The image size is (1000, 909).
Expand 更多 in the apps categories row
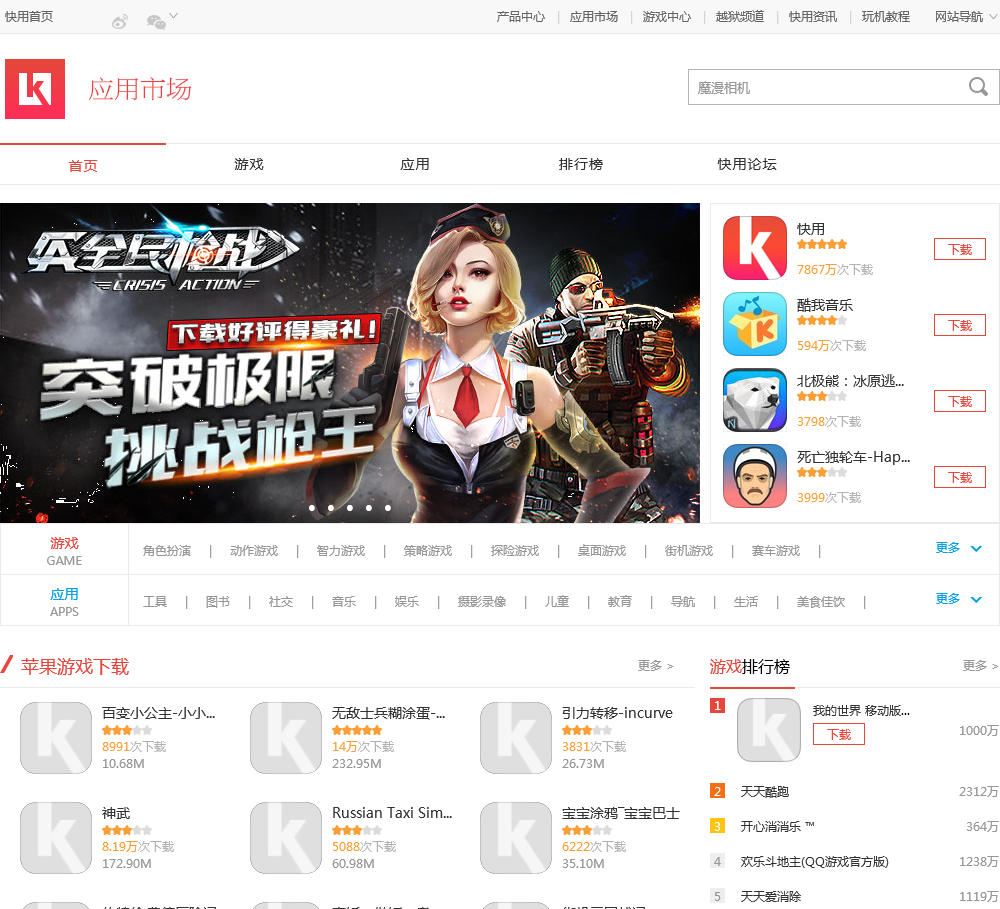coord(958,599)
